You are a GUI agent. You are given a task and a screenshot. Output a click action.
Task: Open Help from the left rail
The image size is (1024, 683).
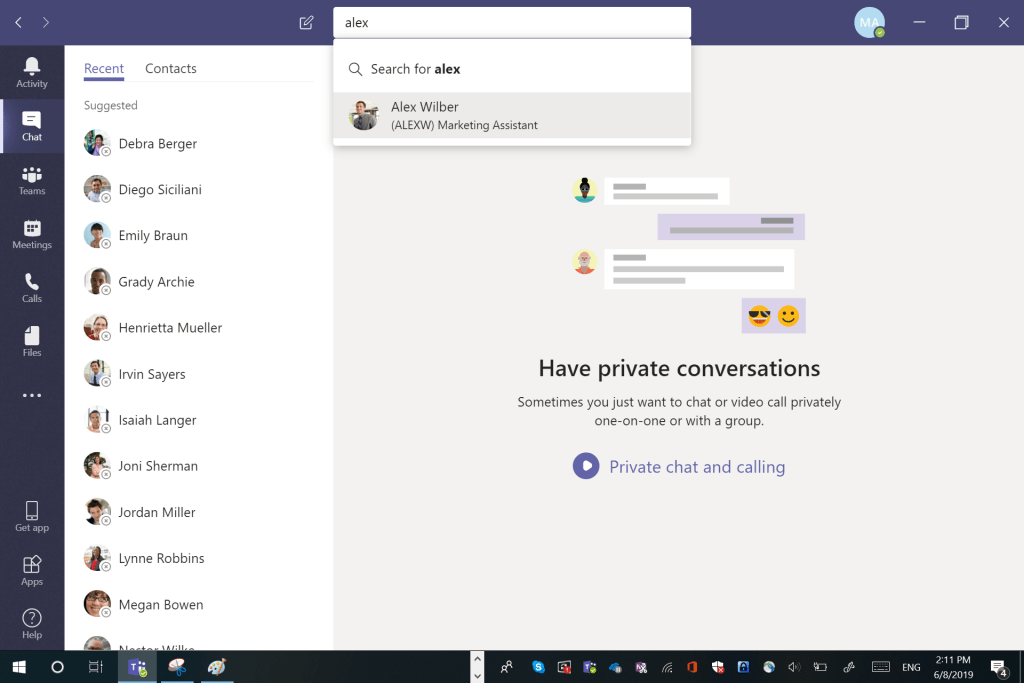click(x=31, y=620)
